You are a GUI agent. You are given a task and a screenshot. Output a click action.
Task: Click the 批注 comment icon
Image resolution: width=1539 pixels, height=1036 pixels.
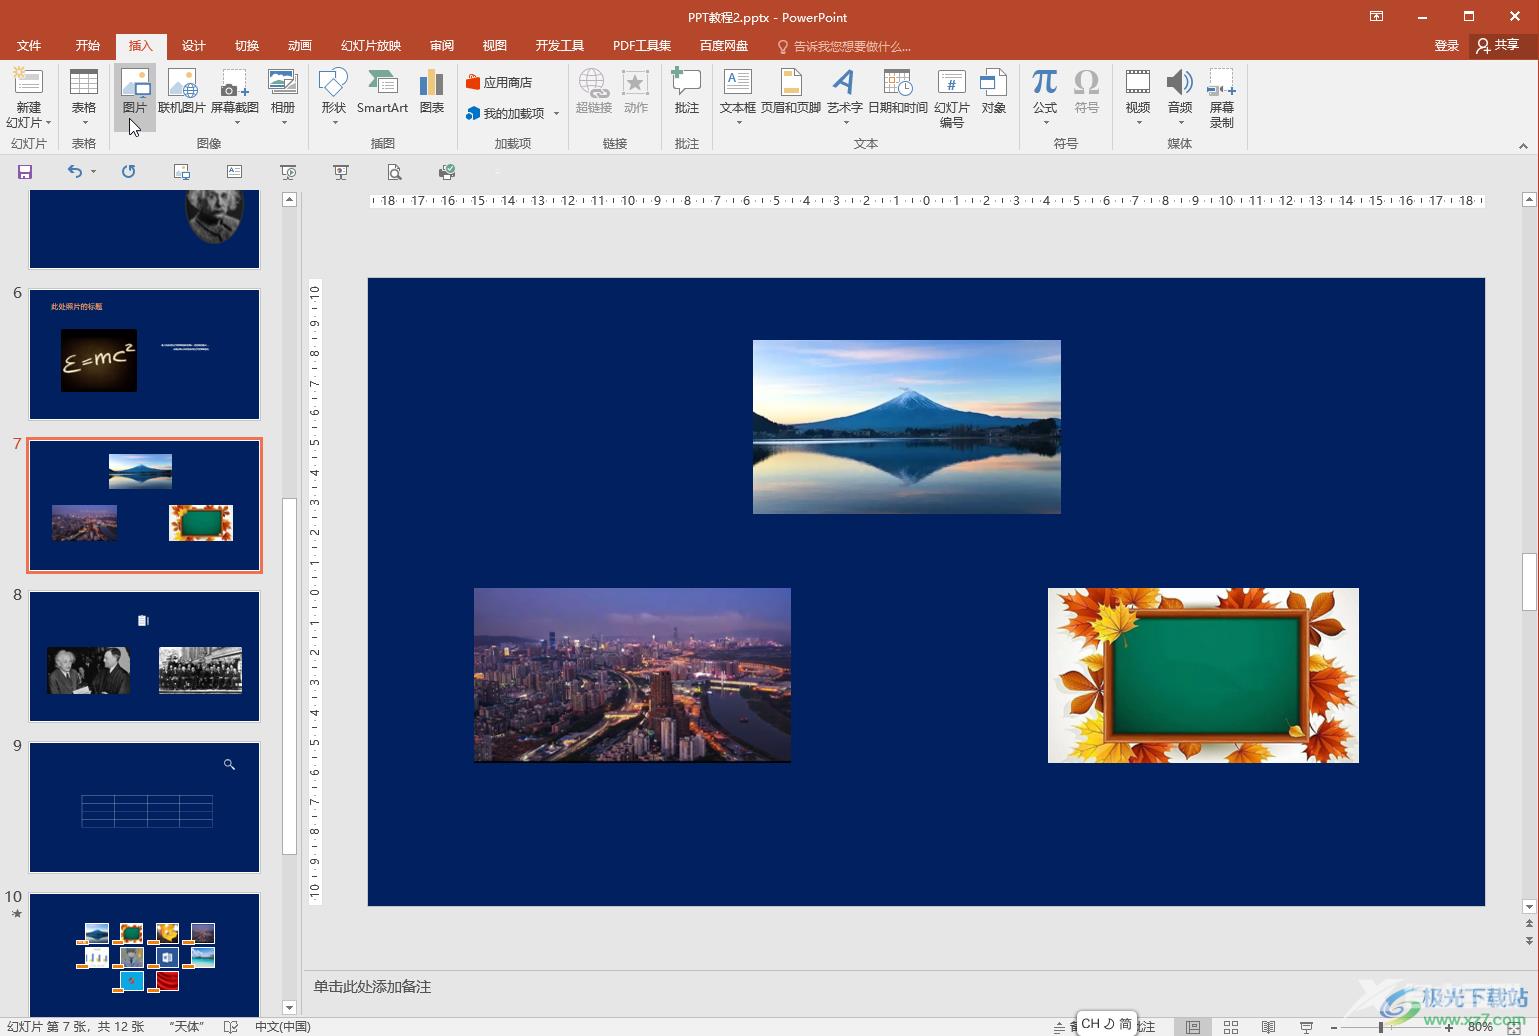[x=686, y=82]
